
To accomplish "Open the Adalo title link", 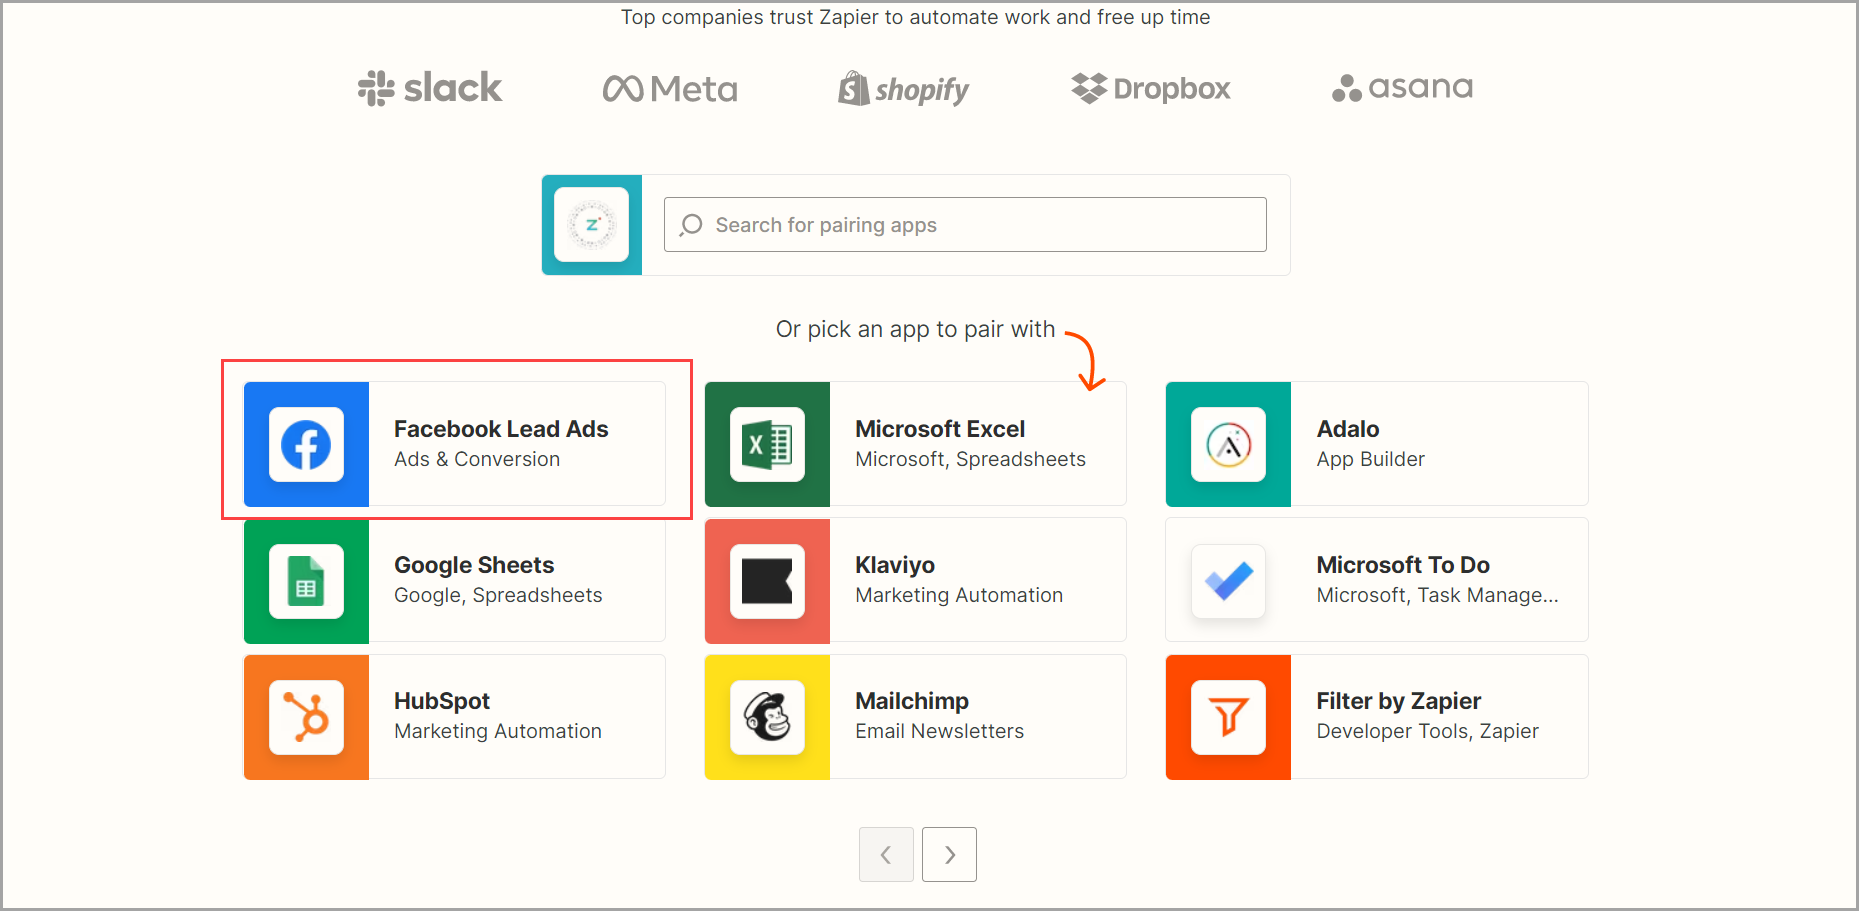I will [1348, 429].
